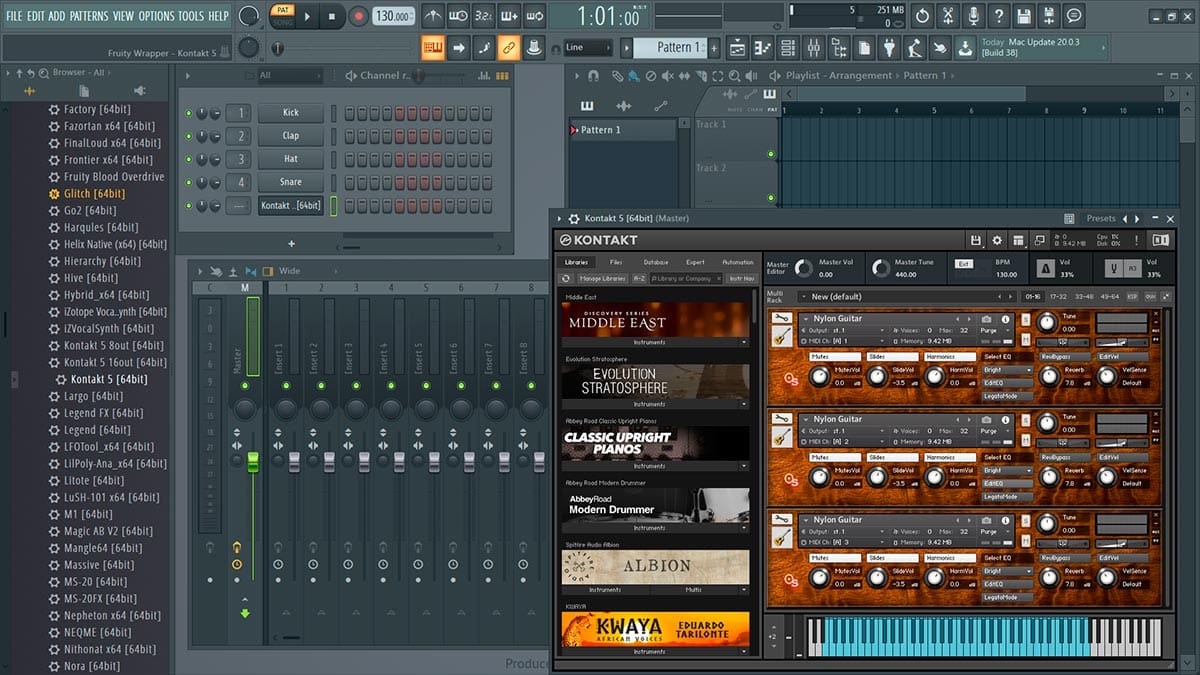This screenshot has height=675, width=1200.
Task: Click the Kontakt refresh libraries icon
Action: point(566,278)
